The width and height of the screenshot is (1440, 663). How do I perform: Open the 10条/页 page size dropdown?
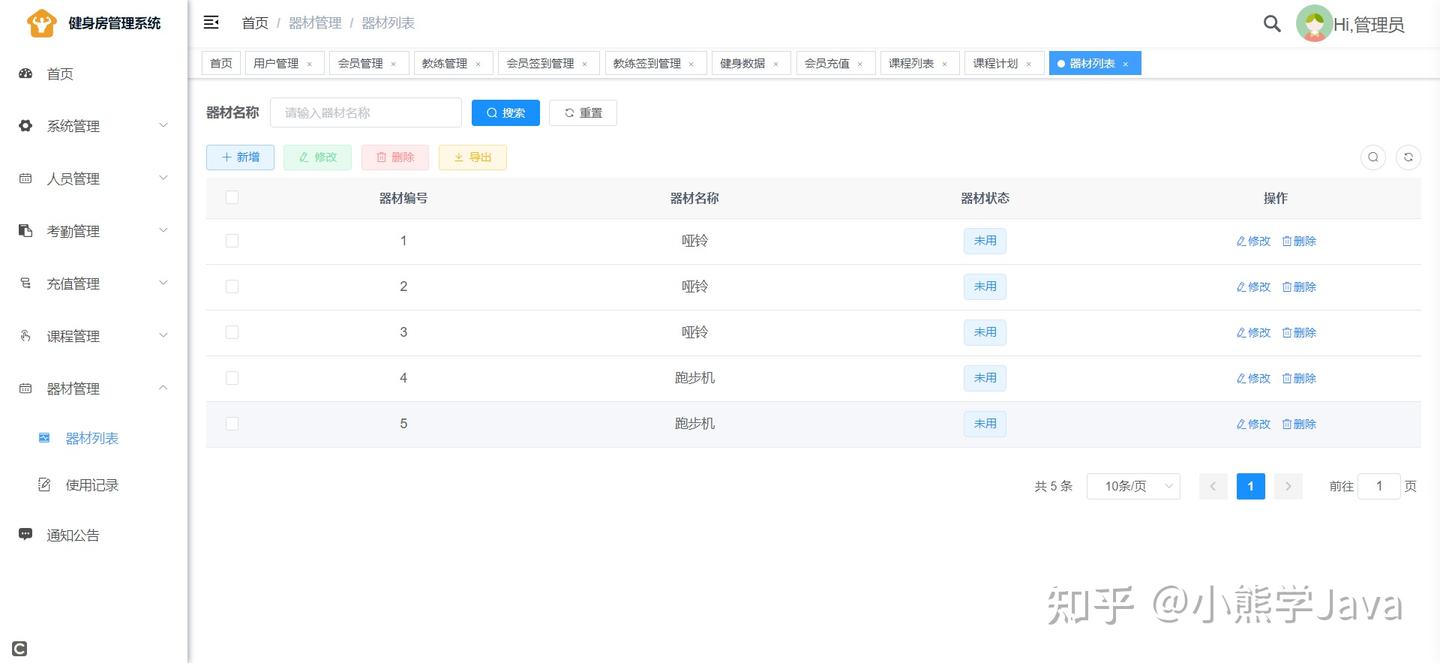[1133, 486]
